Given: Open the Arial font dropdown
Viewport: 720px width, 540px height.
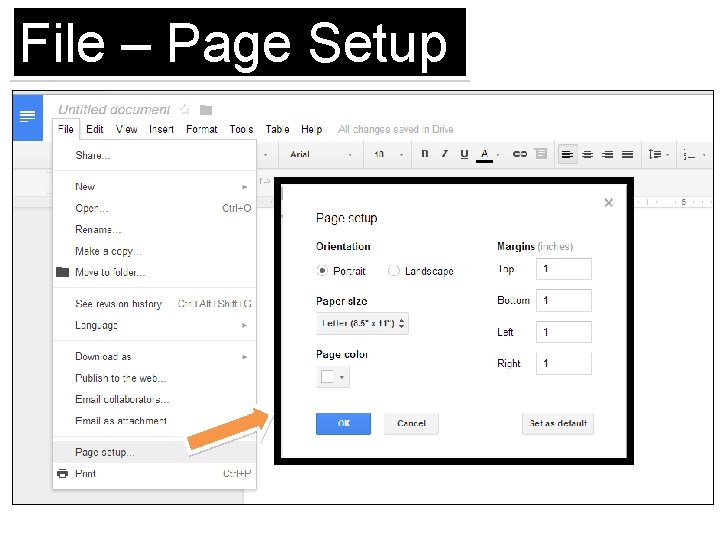Looking at the screenshot, I should [321, 154].
